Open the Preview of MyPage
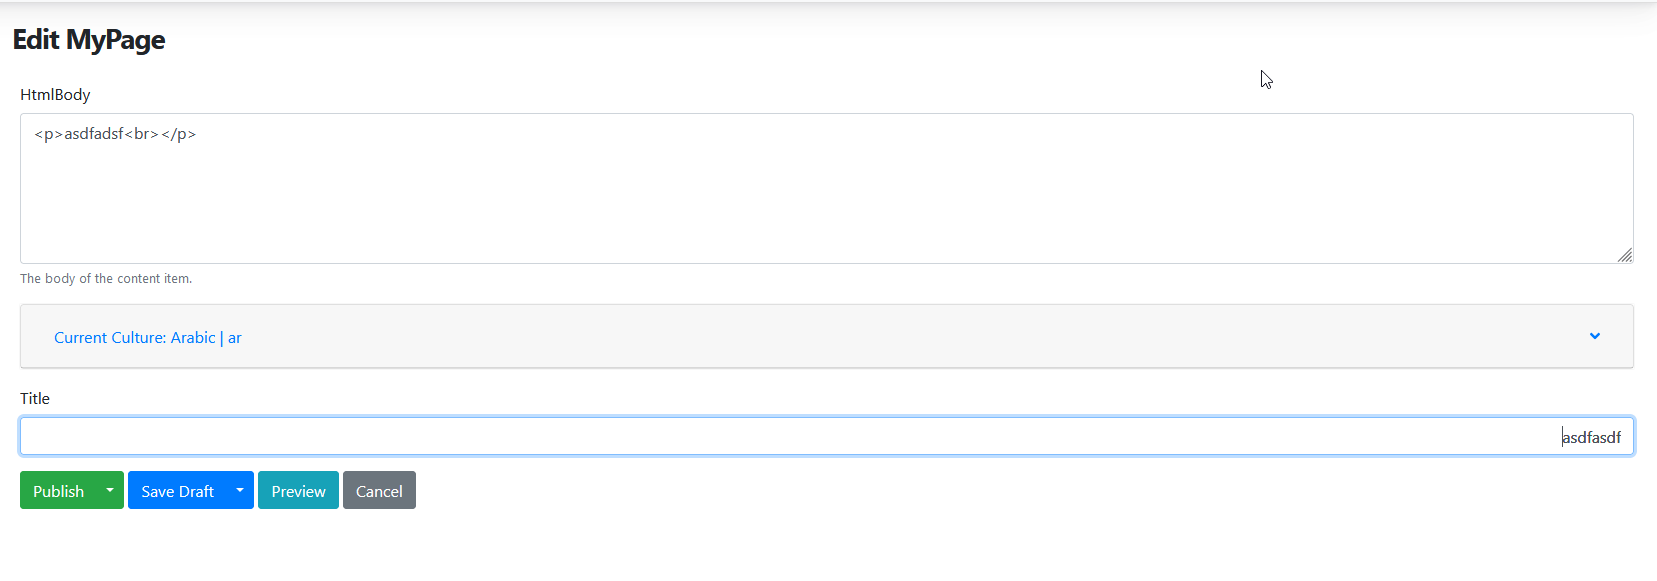1657x581 pixels. [298, 490]
